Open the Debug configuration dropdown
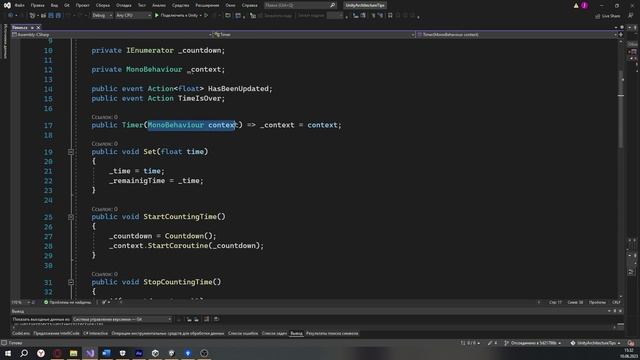The image size is (640, 360). click(102, 16)
